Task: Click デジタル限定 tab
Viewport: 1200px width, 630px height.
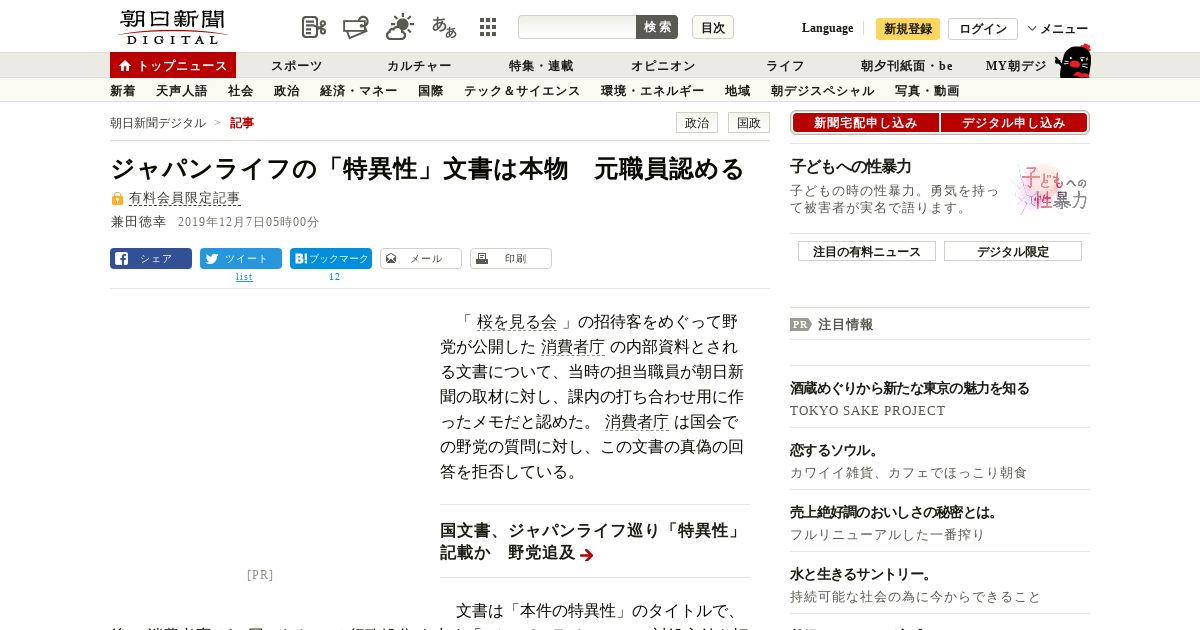Action: pyautogui.click(x=1013, y=252)
